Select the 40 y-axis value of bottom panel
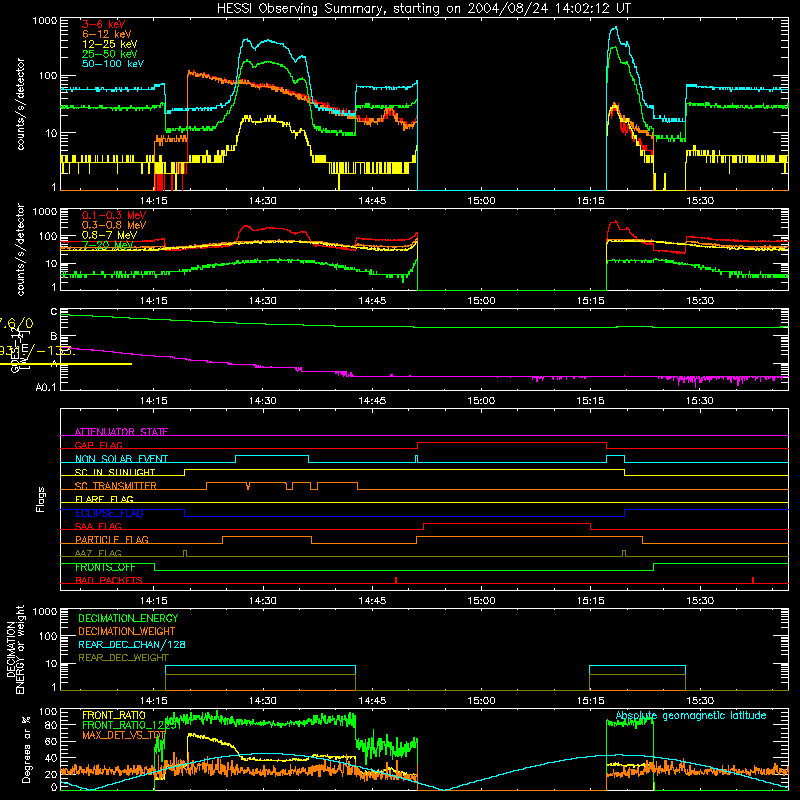The height and width of the screenshot is (800, 800). [x=51, y=758]
